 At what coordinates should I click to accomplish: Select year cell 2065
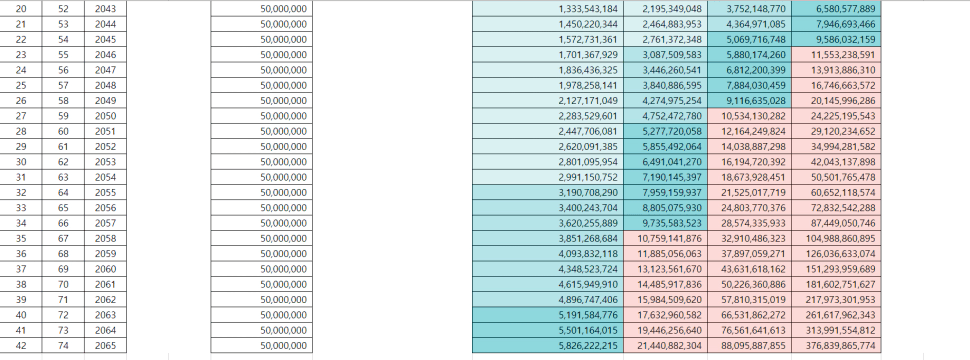(105, 345)
